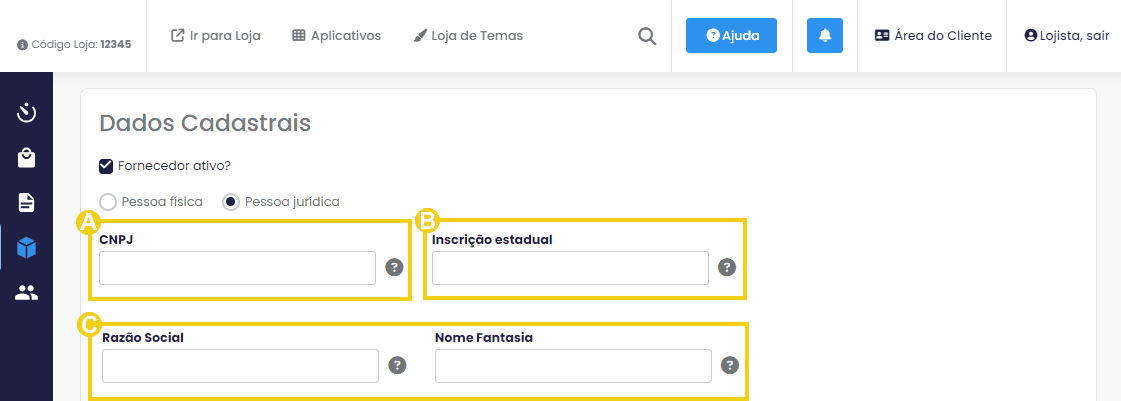
Task: Click the Ir para Loja link
Action: tap(216, 36)
